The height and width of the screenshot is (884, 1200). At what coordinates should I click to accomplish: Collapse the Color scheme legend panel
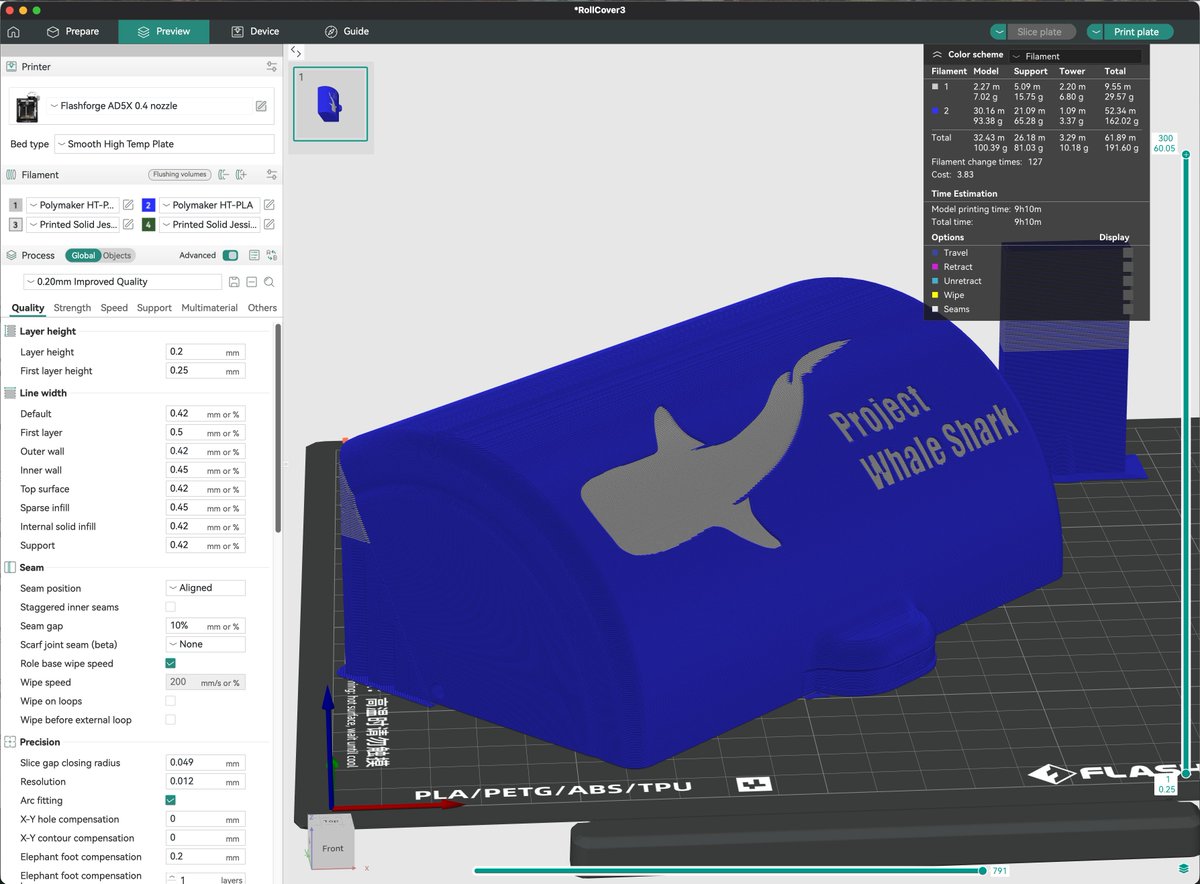(937, 55)
